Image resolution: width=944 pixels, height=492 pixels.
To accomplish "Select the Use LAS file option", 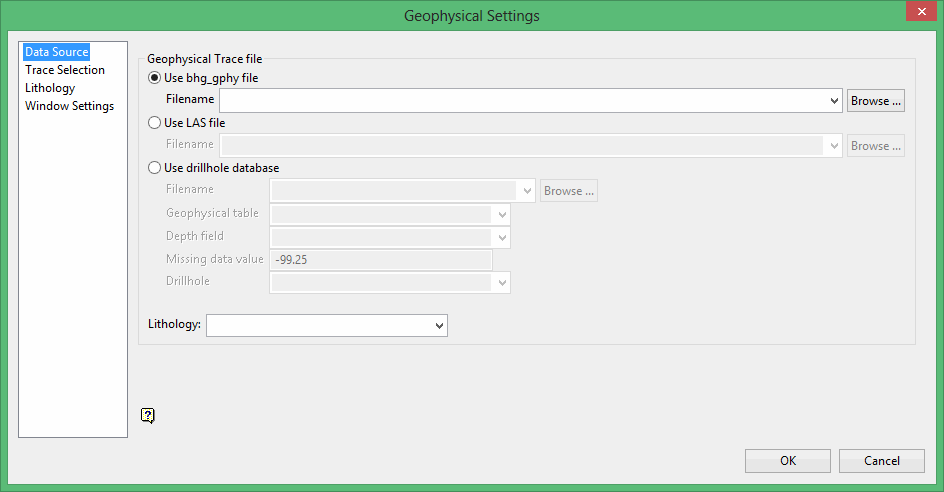I will (154, 123).
